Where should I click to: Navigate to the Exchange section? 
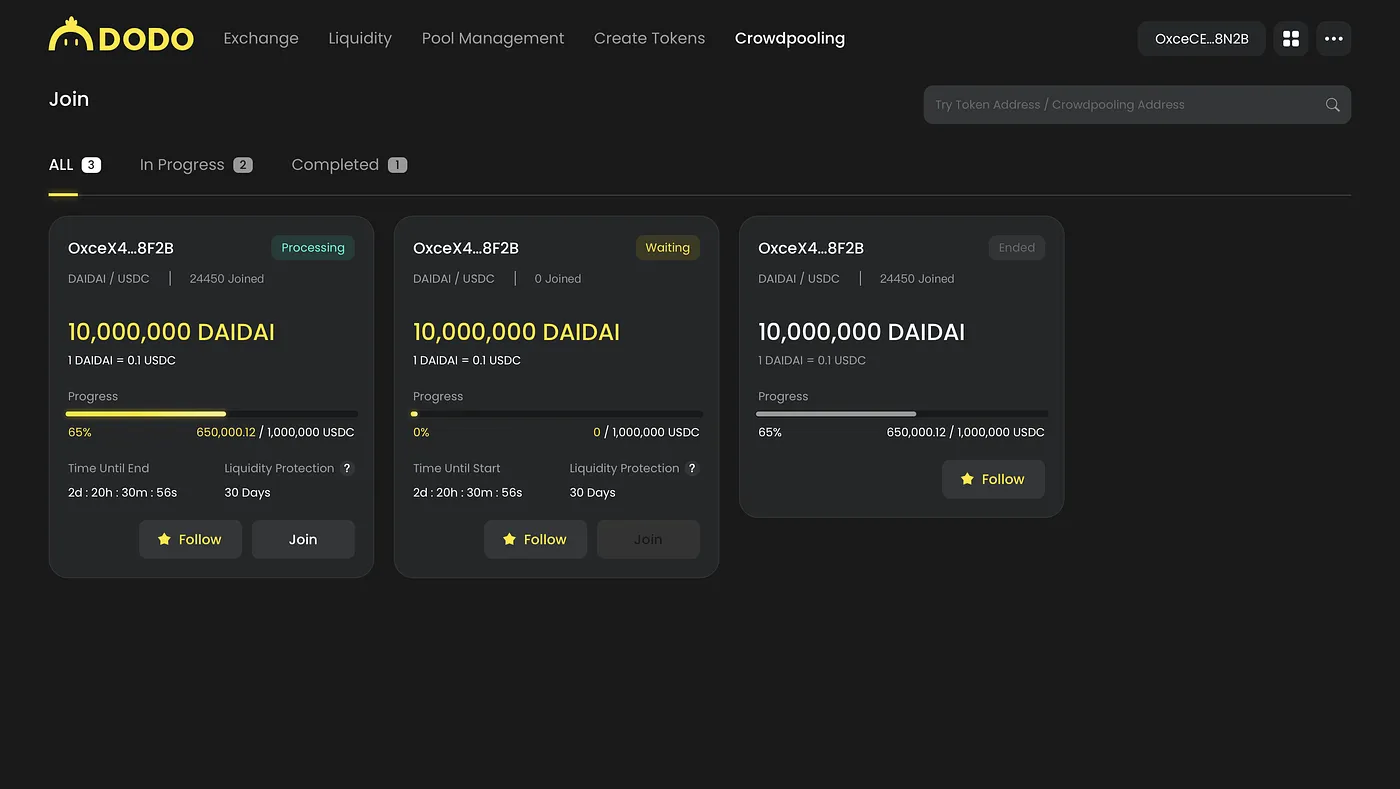pyautogui.click(x=260, y=38)
